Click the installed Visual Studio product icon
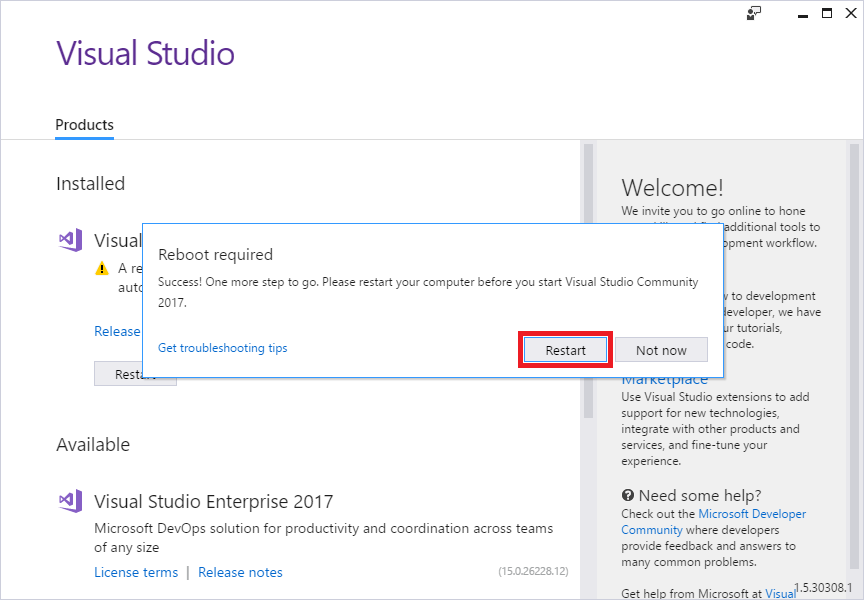Screen dimensions: 864x600 pos(69,240)
